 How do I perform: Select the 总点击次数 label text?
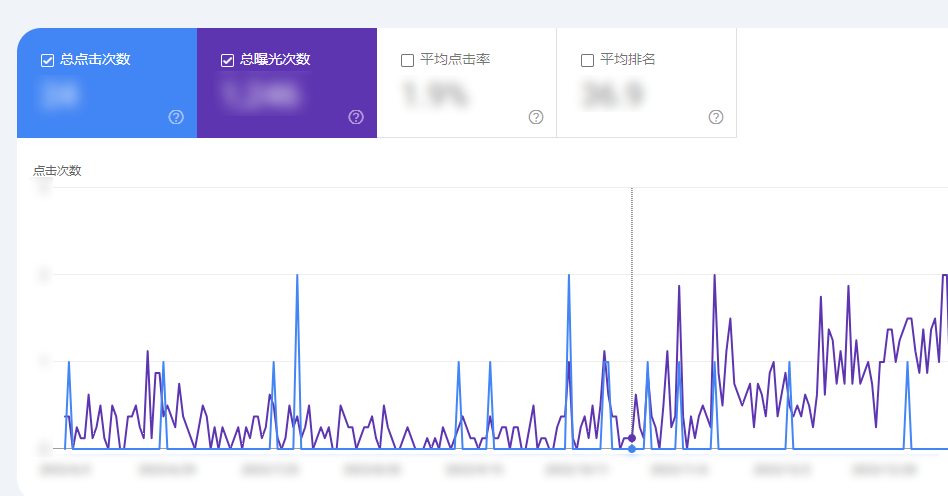pyautogui.click(x=95, y=59)
